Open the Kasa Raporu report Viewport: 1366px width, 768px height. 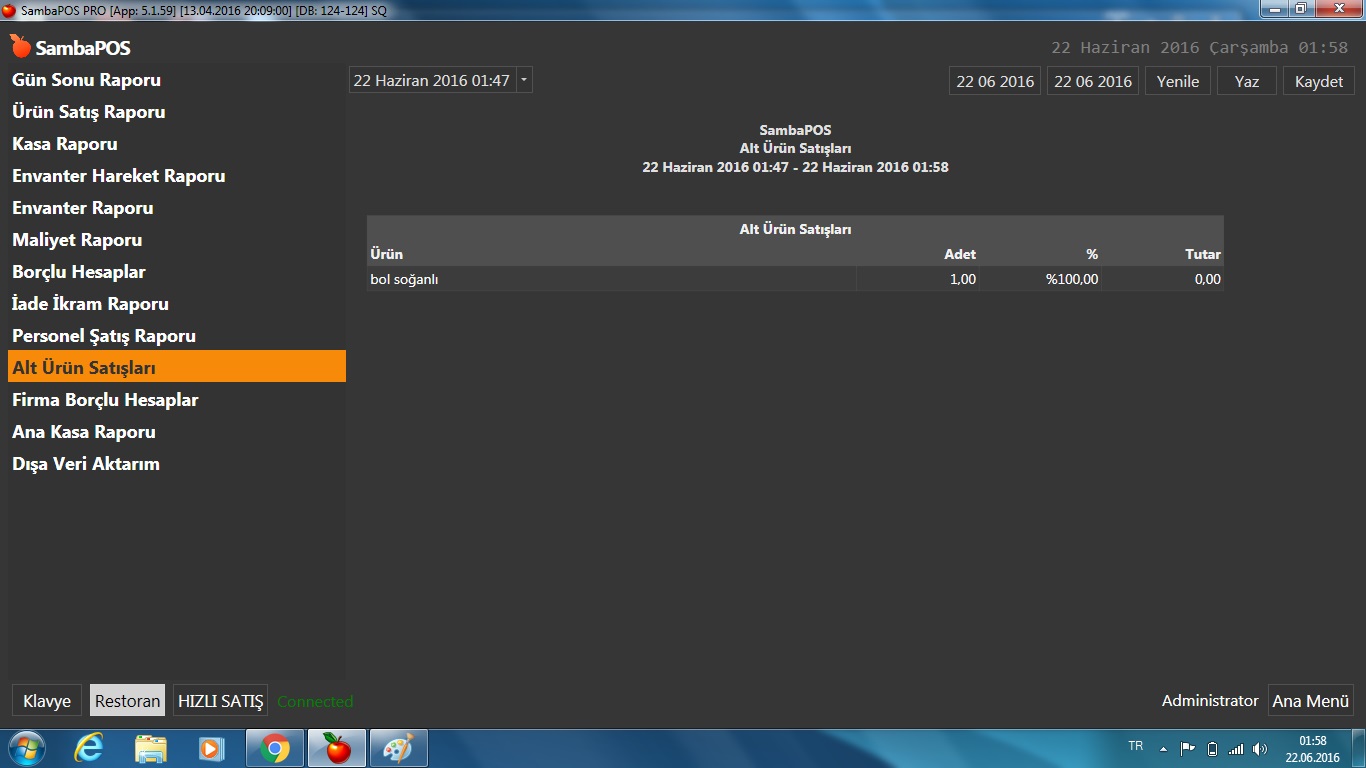coord(65,144)
